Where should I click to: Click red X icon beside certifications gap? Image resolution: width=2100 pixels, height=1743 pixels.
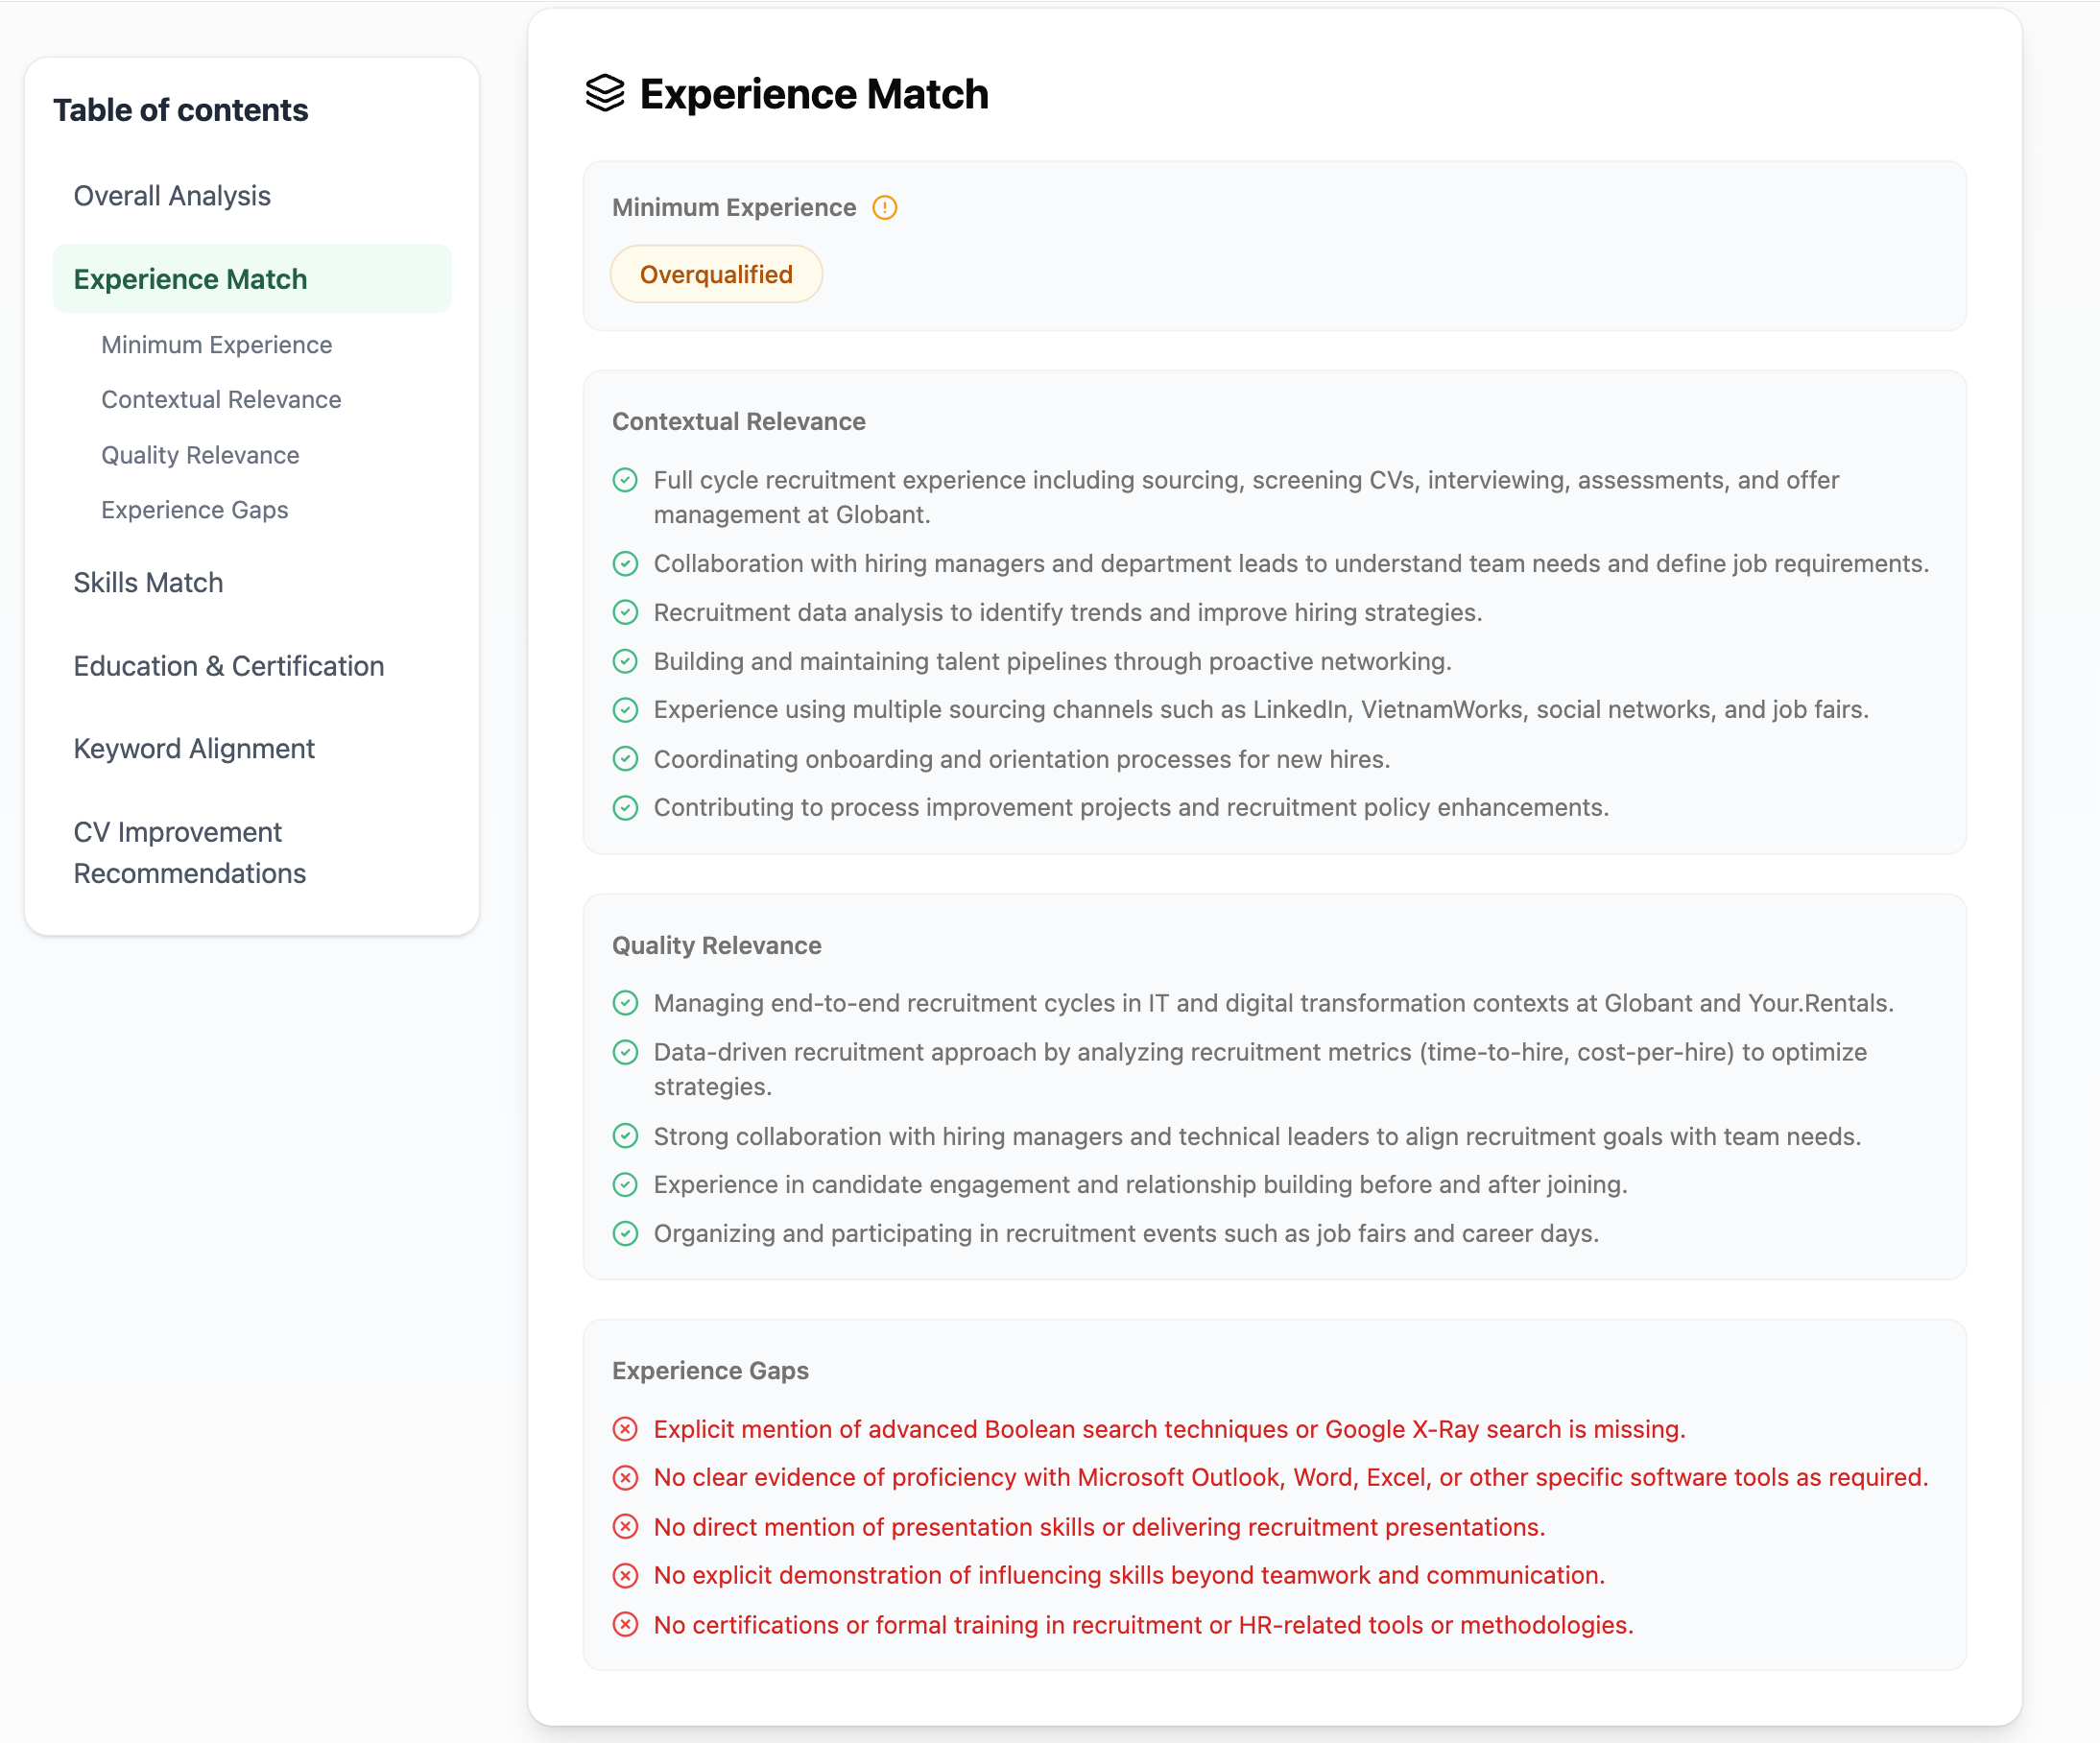[x=625, y=1625]
